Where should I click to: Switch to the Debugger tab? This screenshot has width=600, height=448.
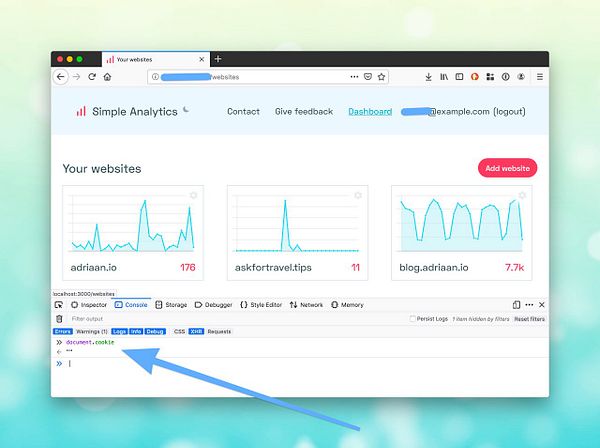[x=214, y=305]
